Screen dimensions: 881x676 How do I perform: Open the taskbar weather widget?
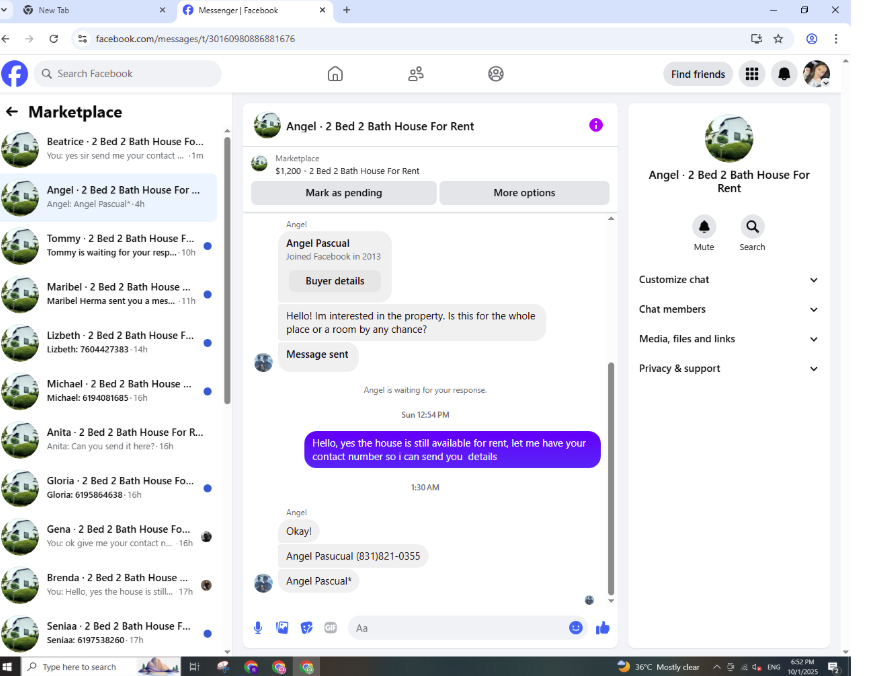point(659,667)
